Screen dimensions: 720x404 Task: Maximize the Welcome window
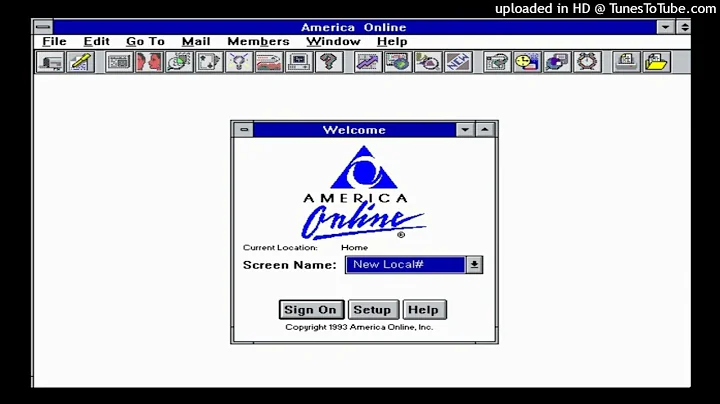[x=485, y=130]
